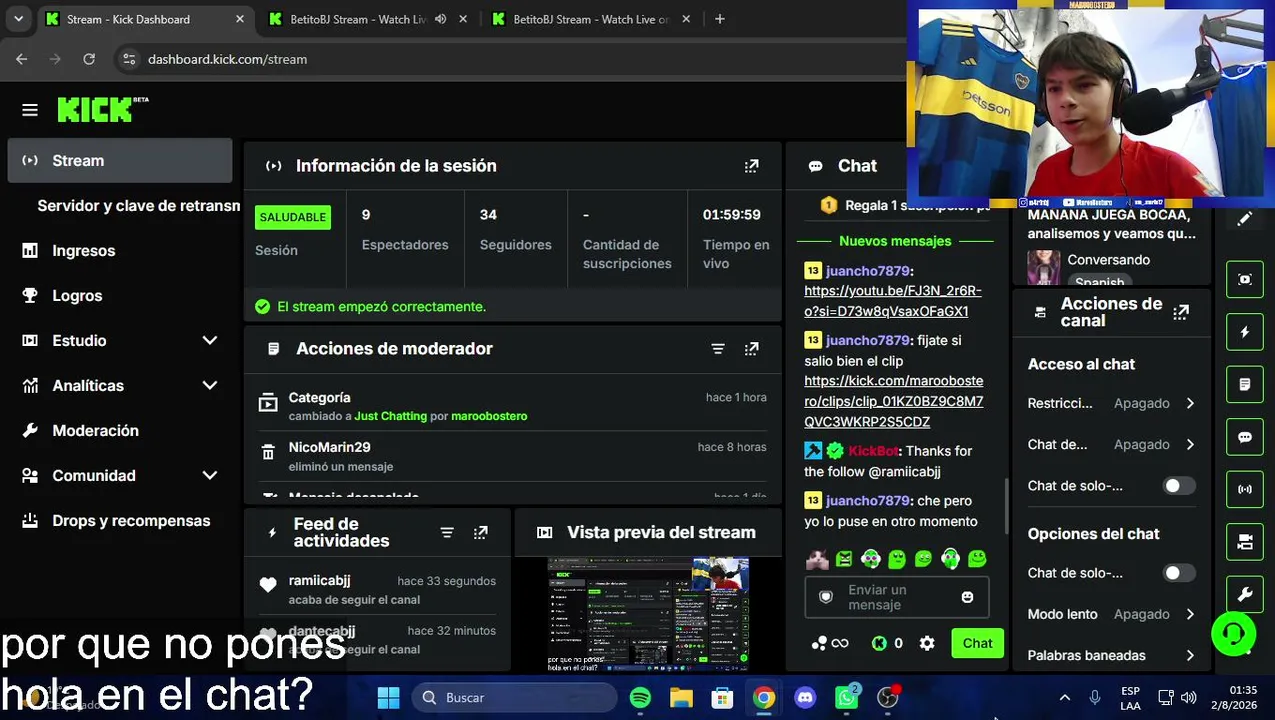Open the browser tab search dropdown
The height and width of the screenshot is (720, 1275).
(x=18, y=19)
